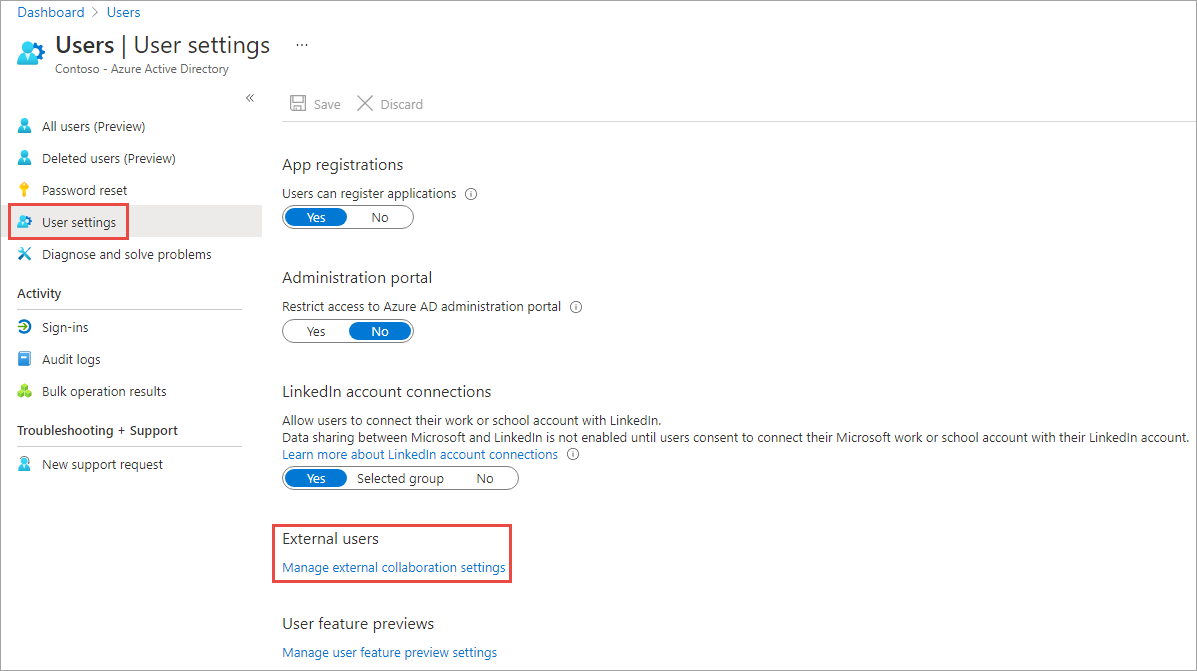Choose Selected group for LinkedIn connections
The height and width of the screenshot is (671, 1197).
coord(400,479)
